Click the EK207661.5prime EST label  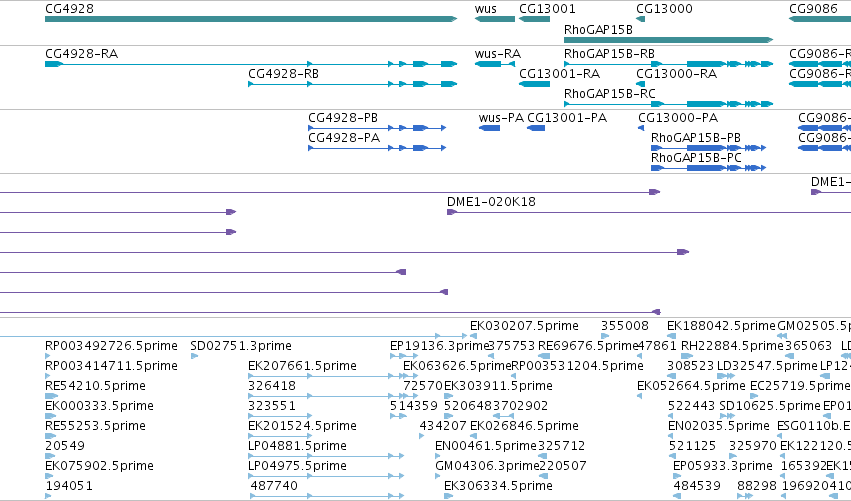coord(302,366)
